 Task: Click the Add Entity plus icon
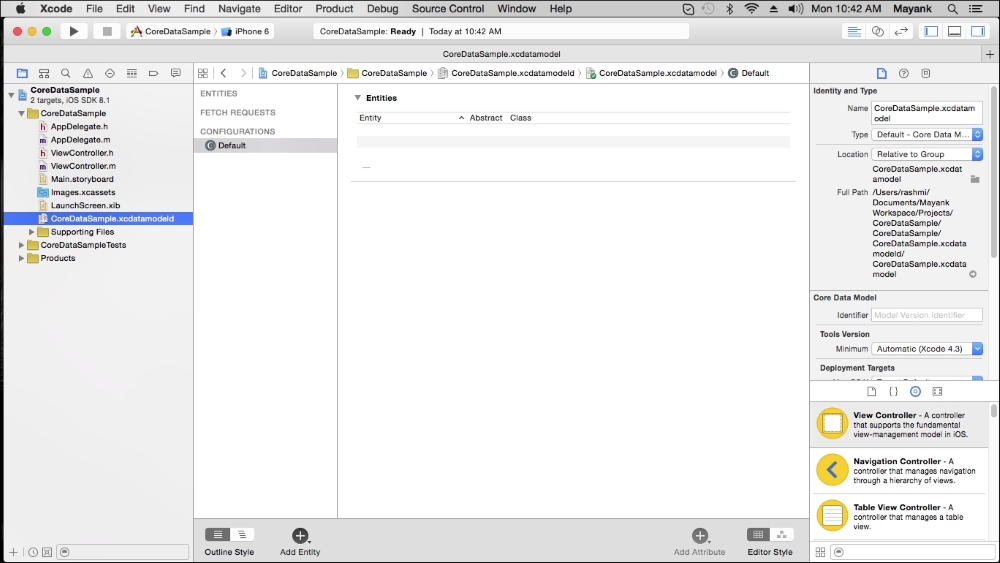300,536
